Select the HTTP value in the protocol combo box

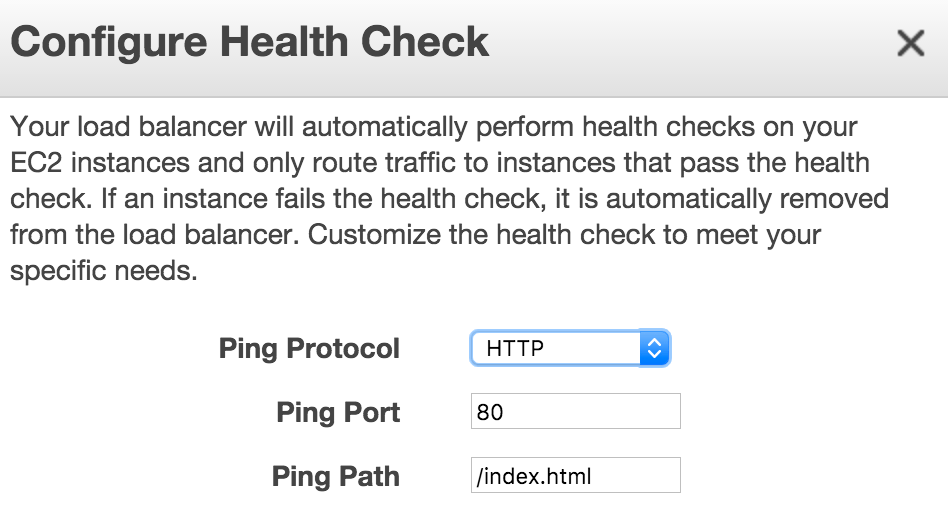point(515,349)
